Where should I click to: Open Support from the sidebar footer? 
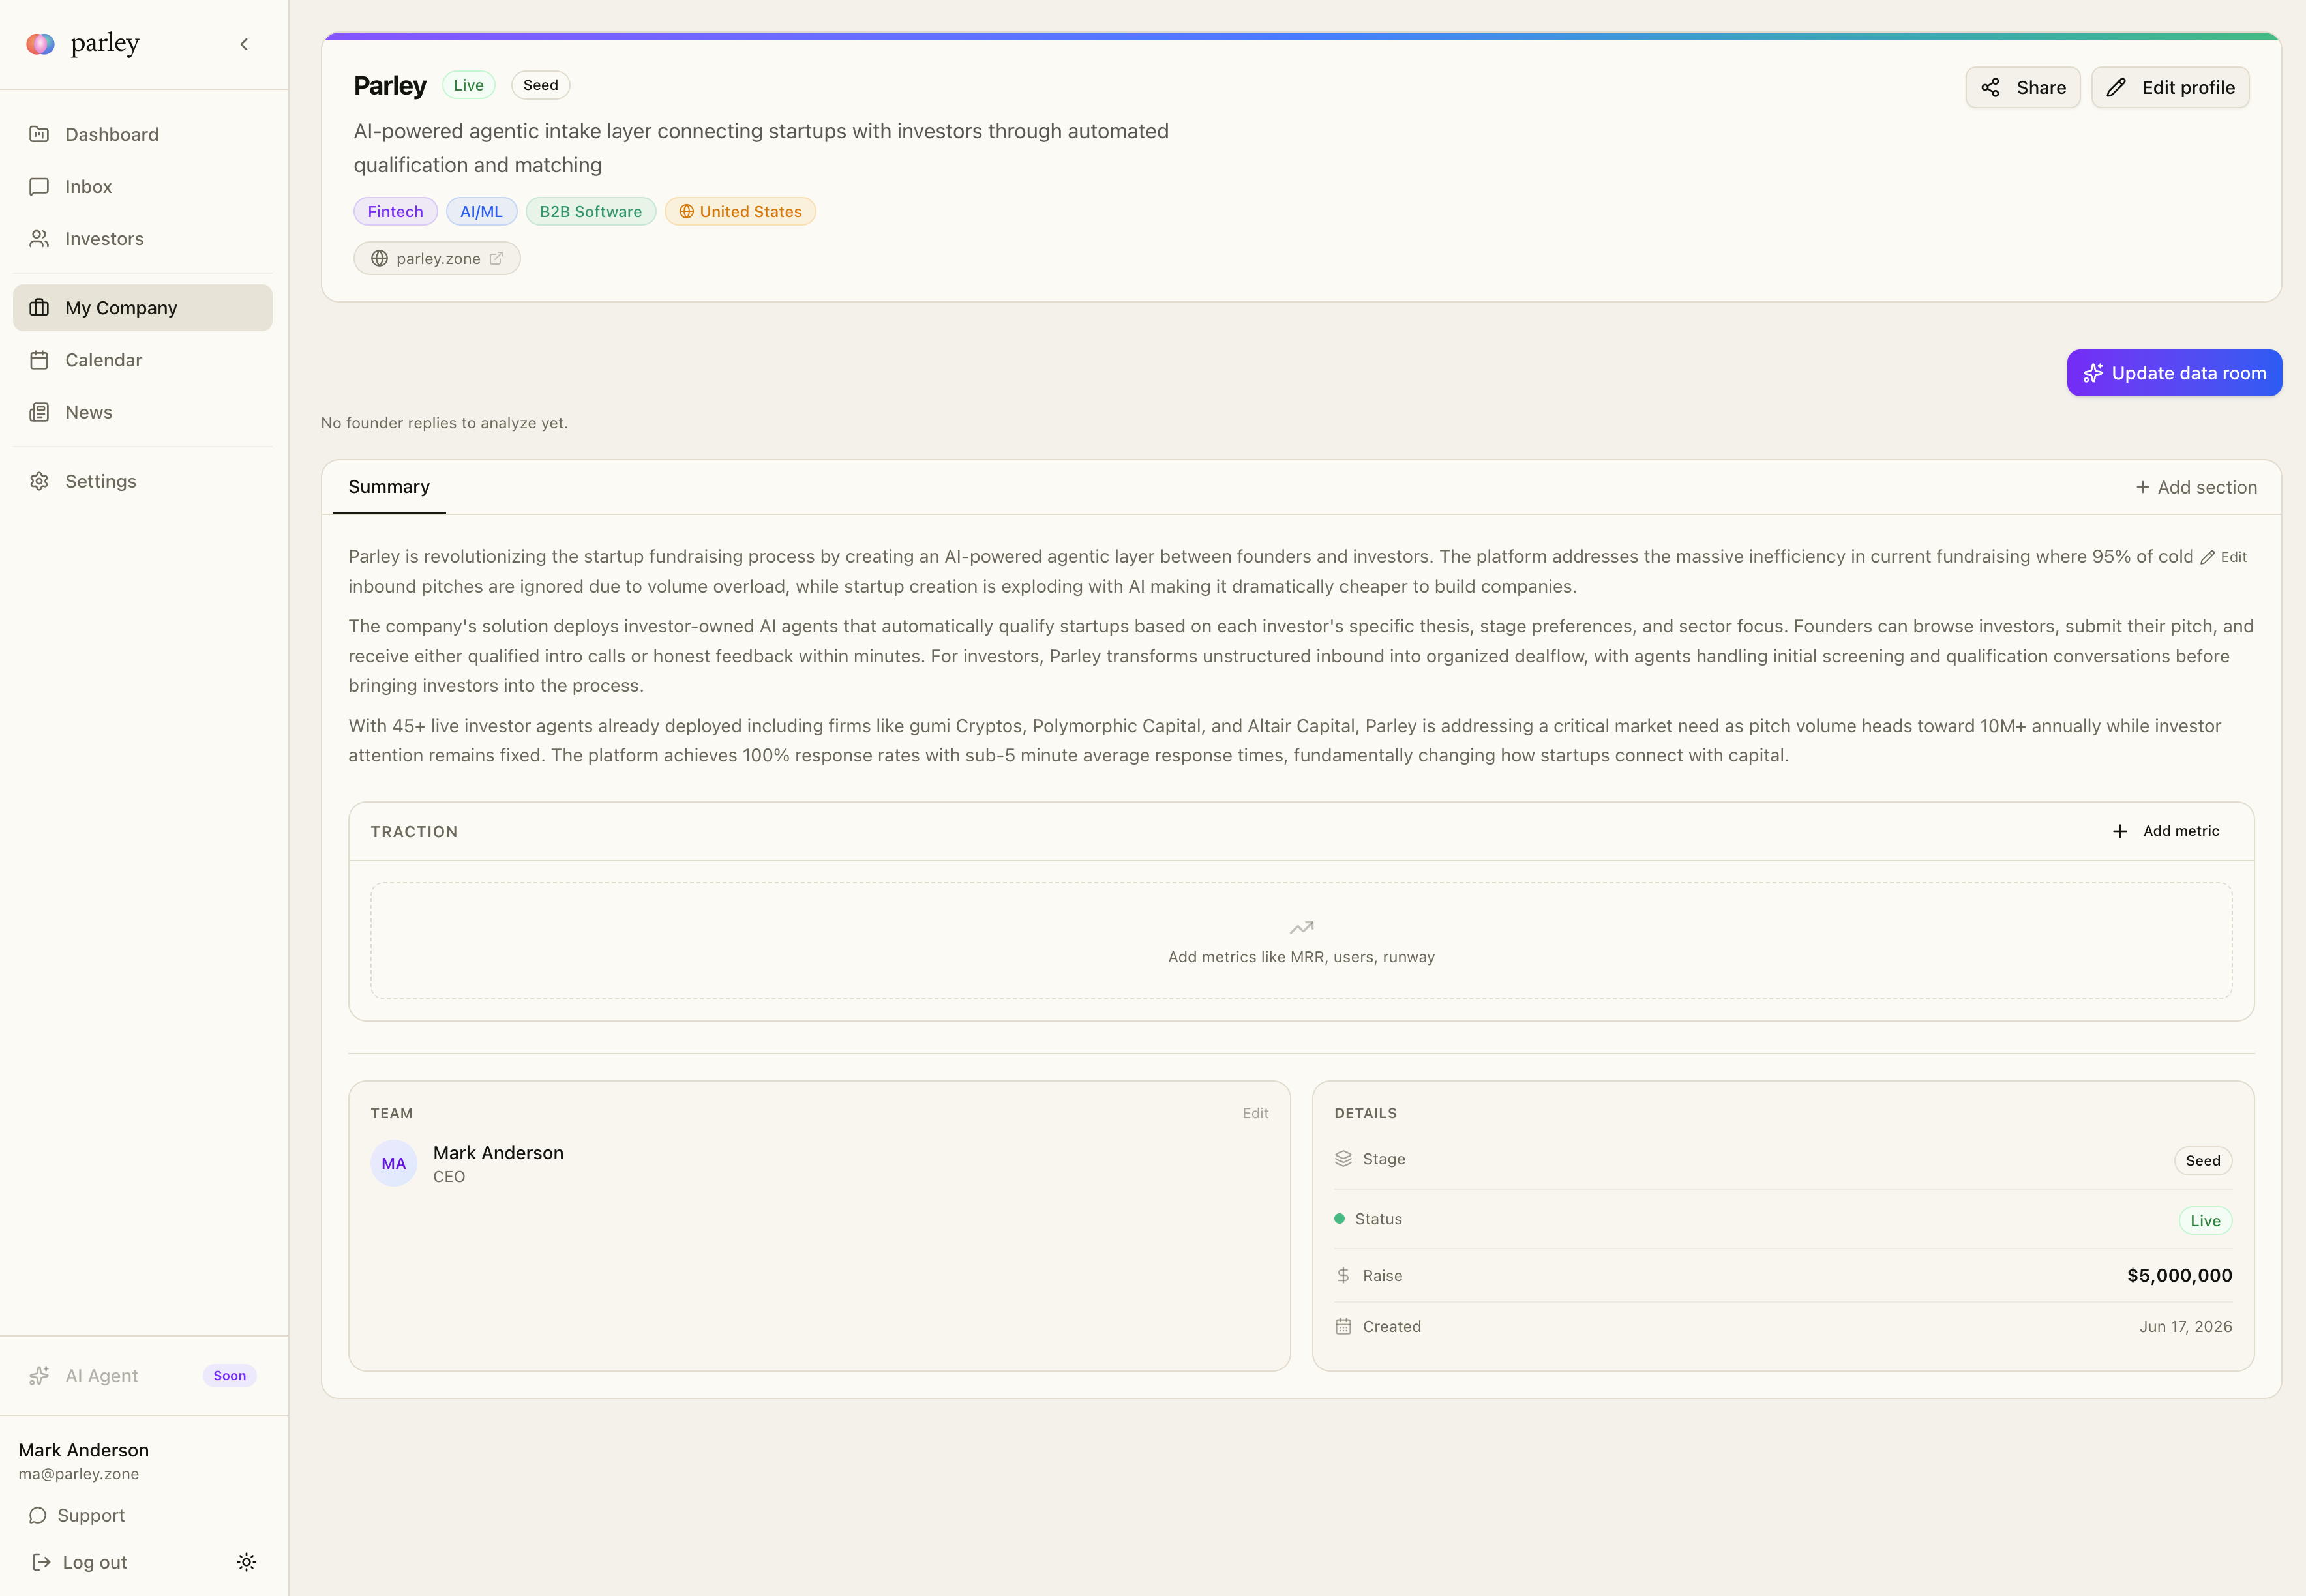click(x=78, y=1515)
